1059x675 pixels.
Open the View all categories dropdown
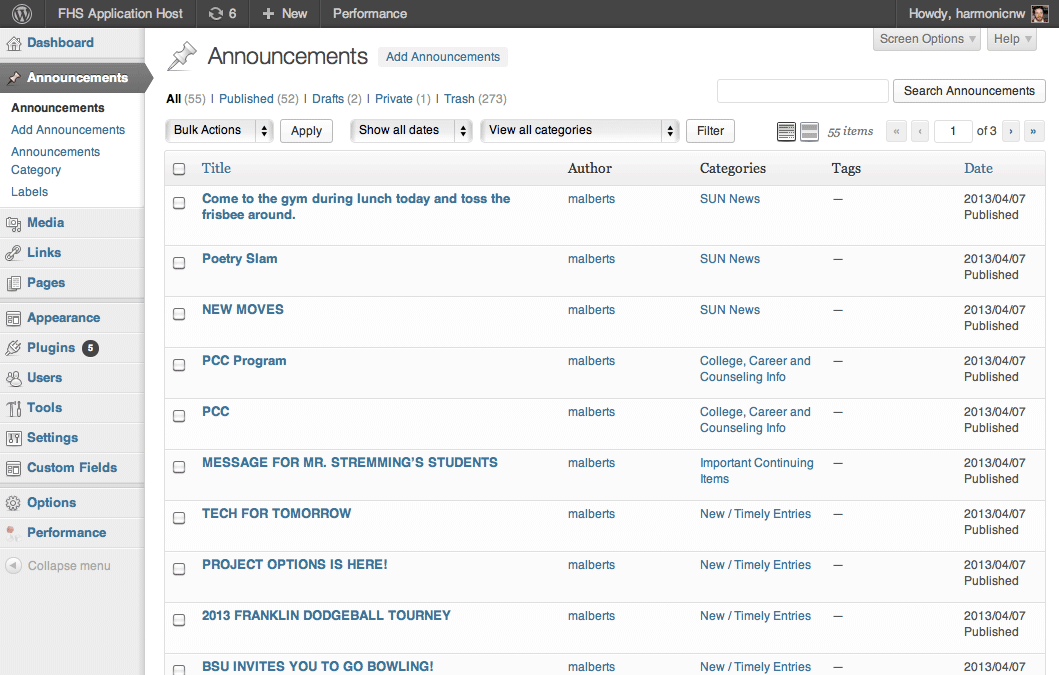(580, 130)
